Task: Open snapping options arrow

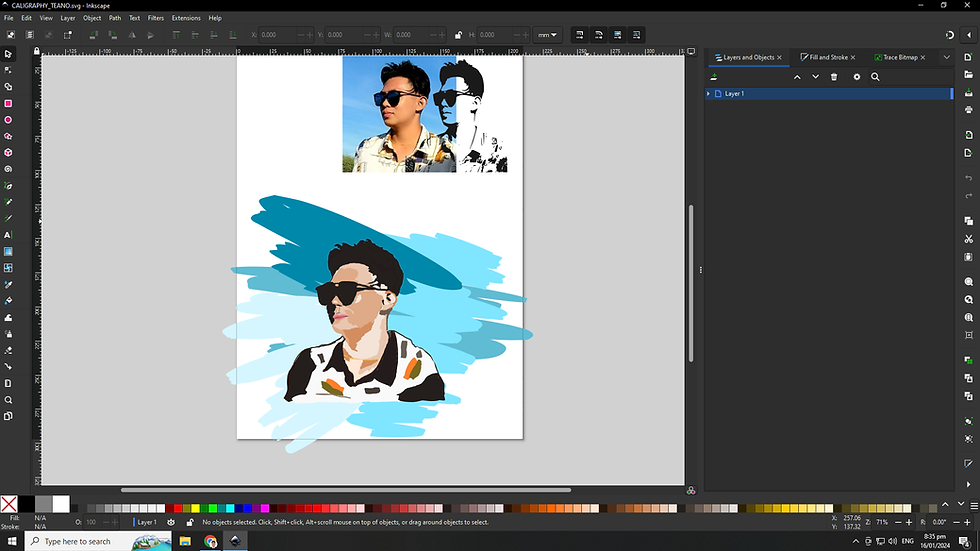Action: 969,35
